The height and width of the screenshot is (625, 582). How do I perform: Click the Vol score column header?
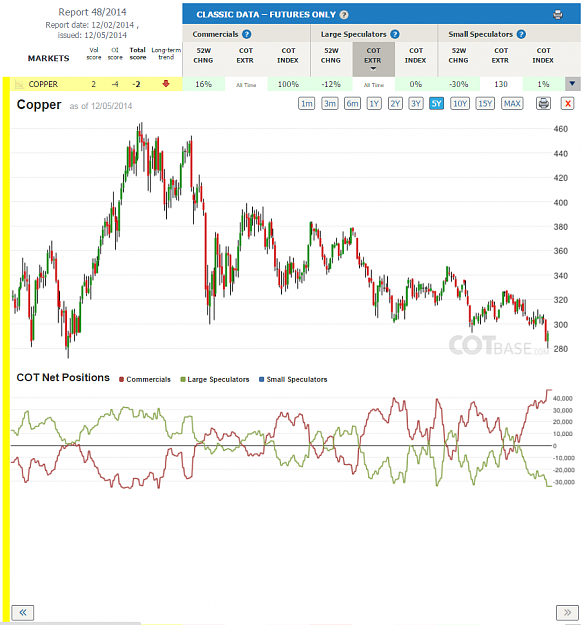coord(94,54)
